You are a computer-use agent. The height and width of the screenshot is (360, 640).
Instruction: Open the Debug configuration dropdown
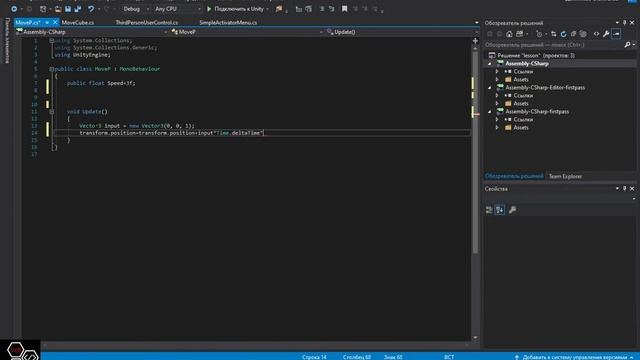pyautogui.click(x=136, y=9)
